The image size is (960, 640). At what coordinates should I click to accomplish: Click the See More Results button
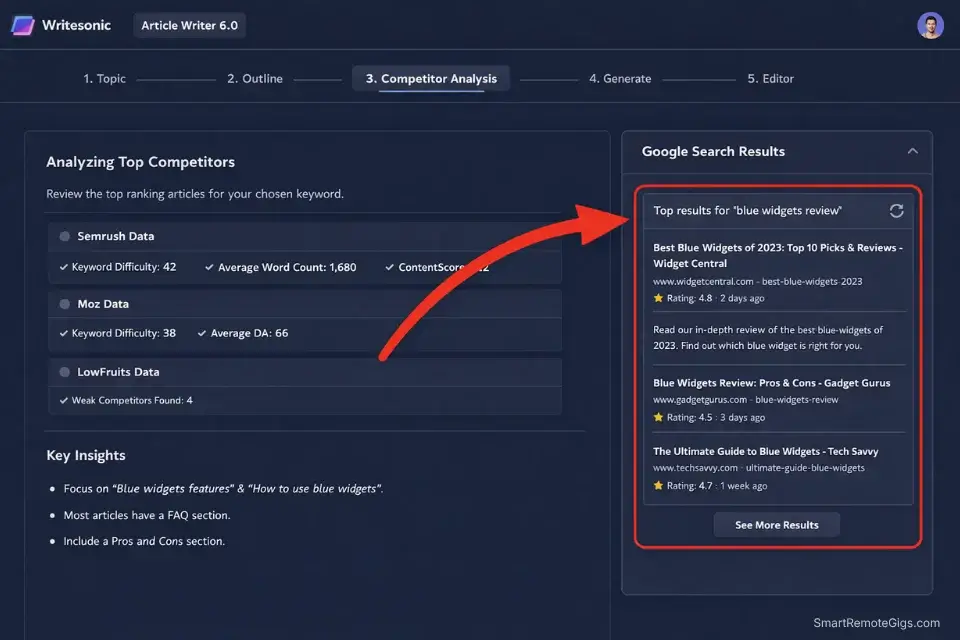point(776,524)
